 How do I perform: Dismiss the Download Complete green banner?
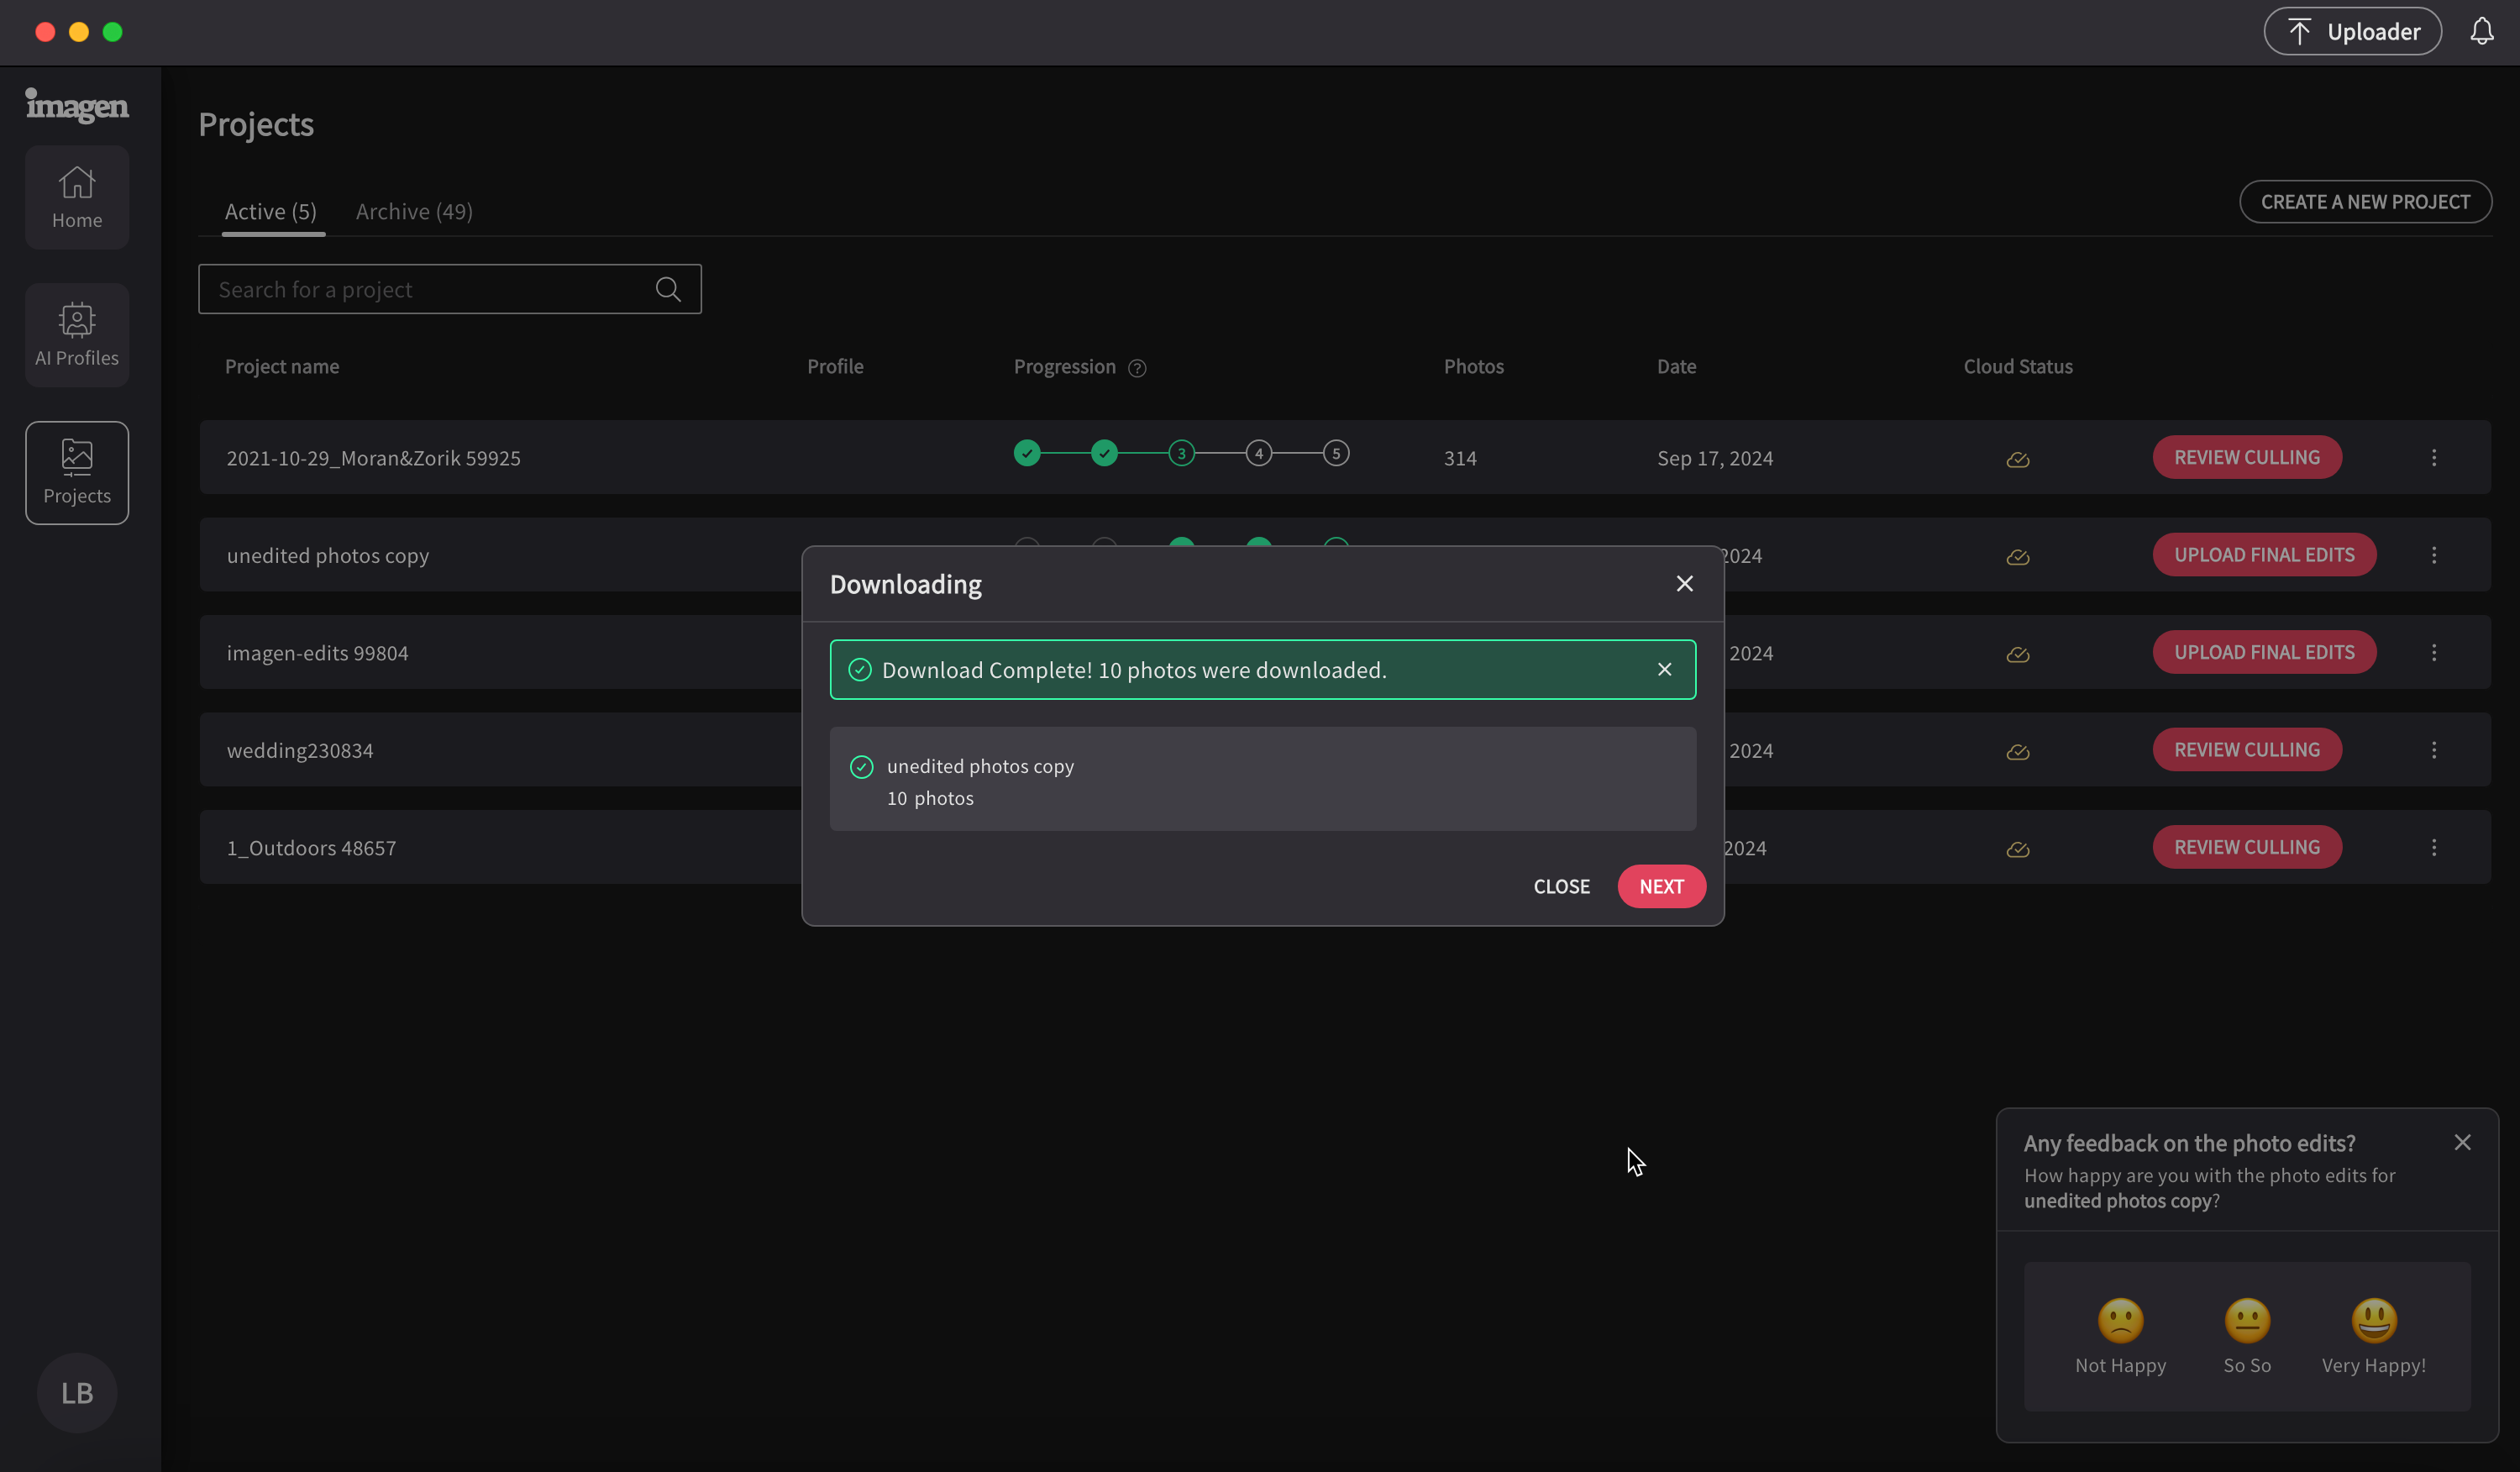[x=1664, y=670]
